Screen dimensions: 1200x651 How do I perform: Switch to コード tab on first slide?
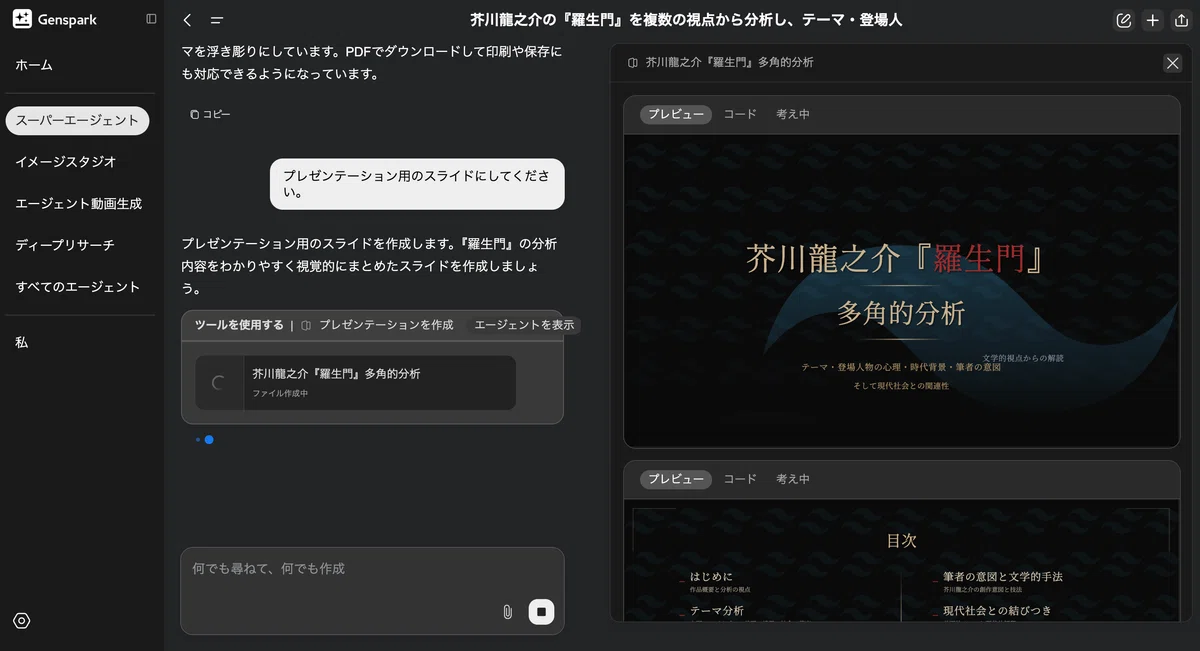click(x=740, y=114)
